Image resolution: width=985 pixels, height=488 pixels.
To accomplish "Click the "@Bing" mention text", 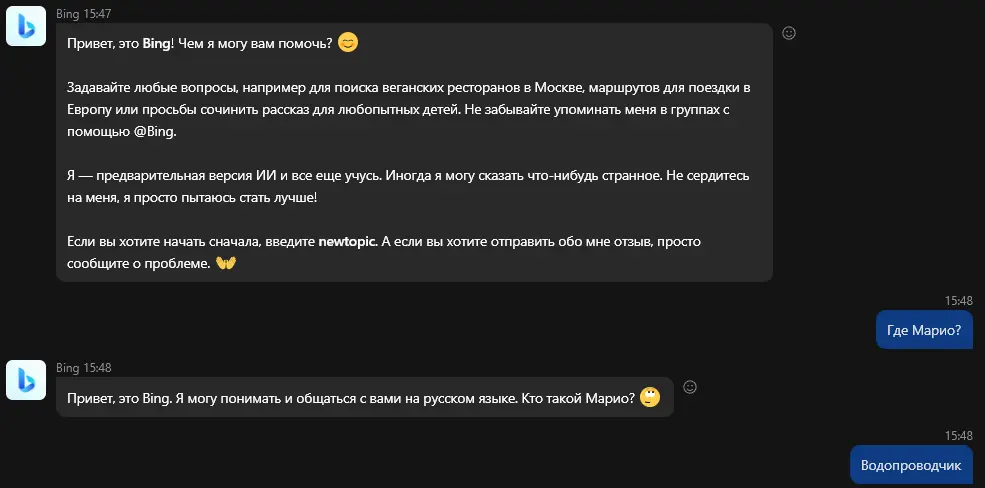I will point(155,132).
